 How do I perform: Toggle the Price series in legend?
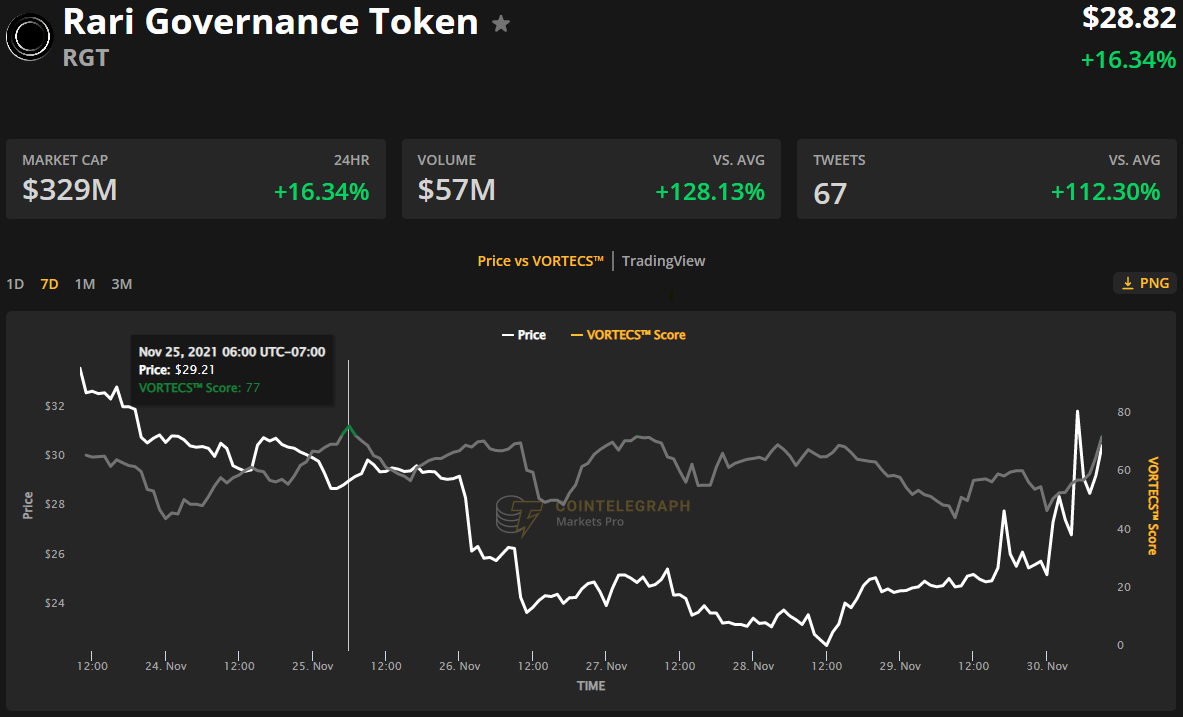coord(523,335)
